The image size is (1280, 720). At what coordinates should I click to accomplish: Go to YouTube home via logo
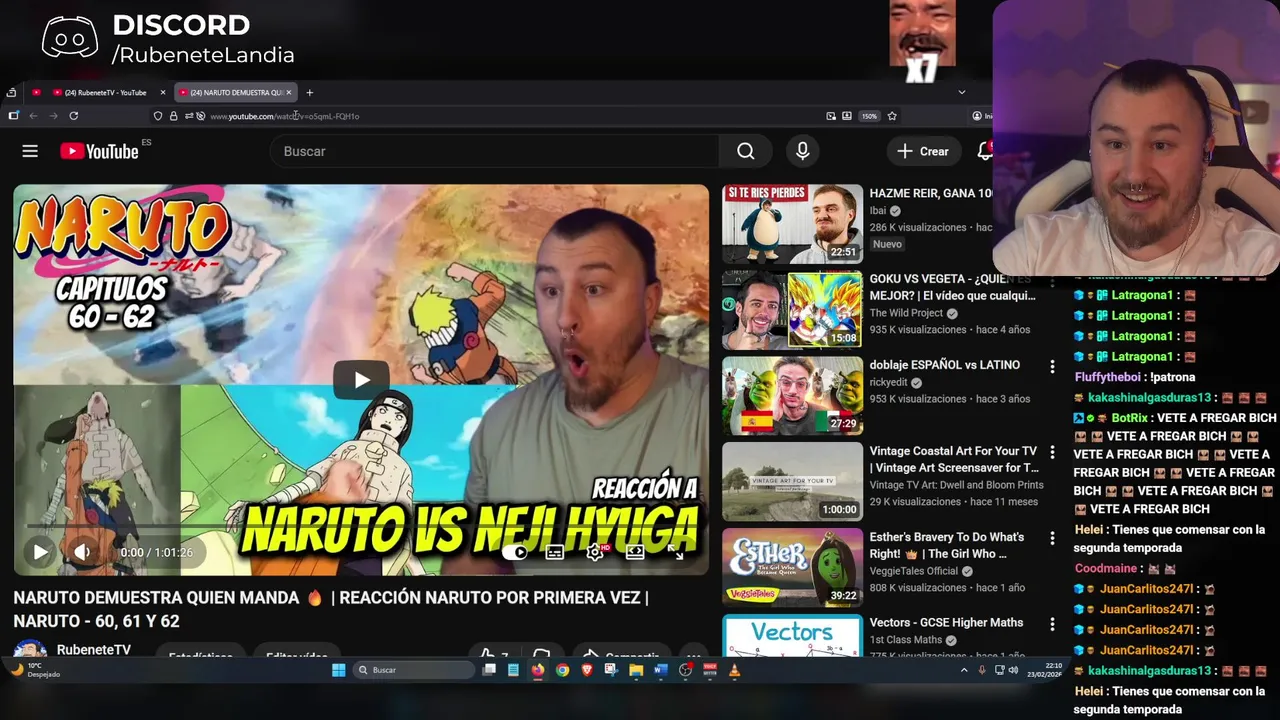pos(99,151)
